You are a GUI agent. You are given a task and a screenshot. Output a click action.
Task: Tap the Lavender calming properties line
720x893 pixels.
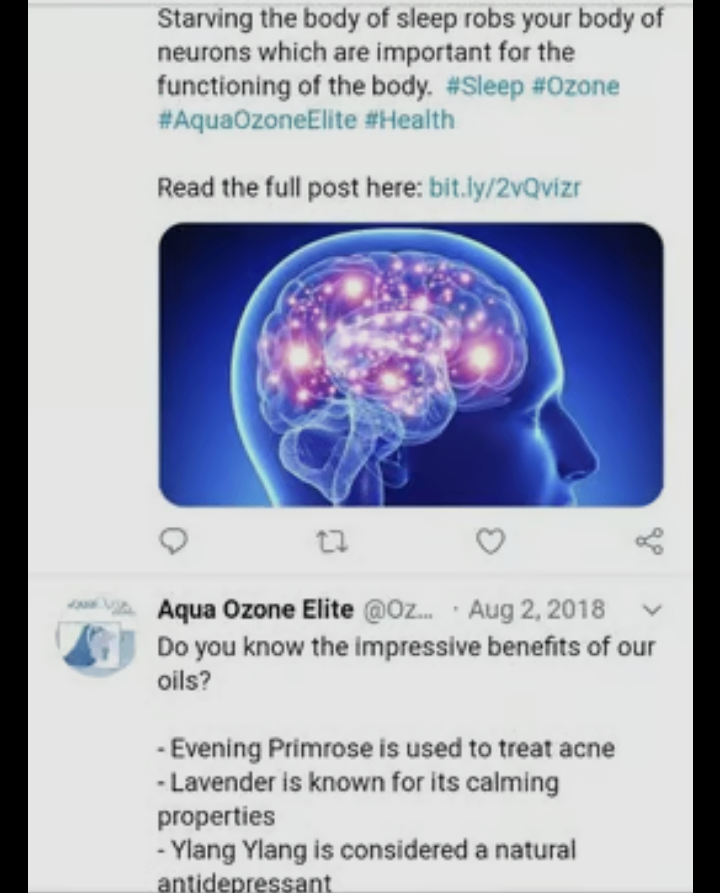tap(358, 798)
